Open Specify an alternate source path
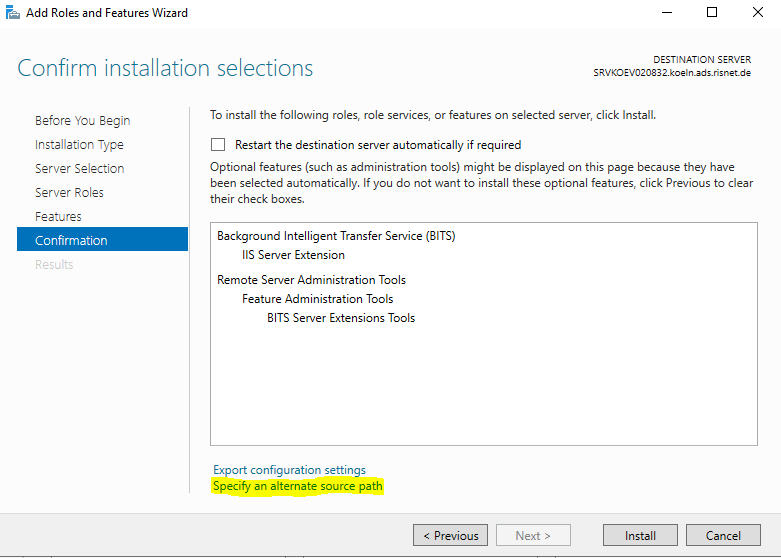The height and width of the screenshot is (558, 781). [x=297, y=486]
